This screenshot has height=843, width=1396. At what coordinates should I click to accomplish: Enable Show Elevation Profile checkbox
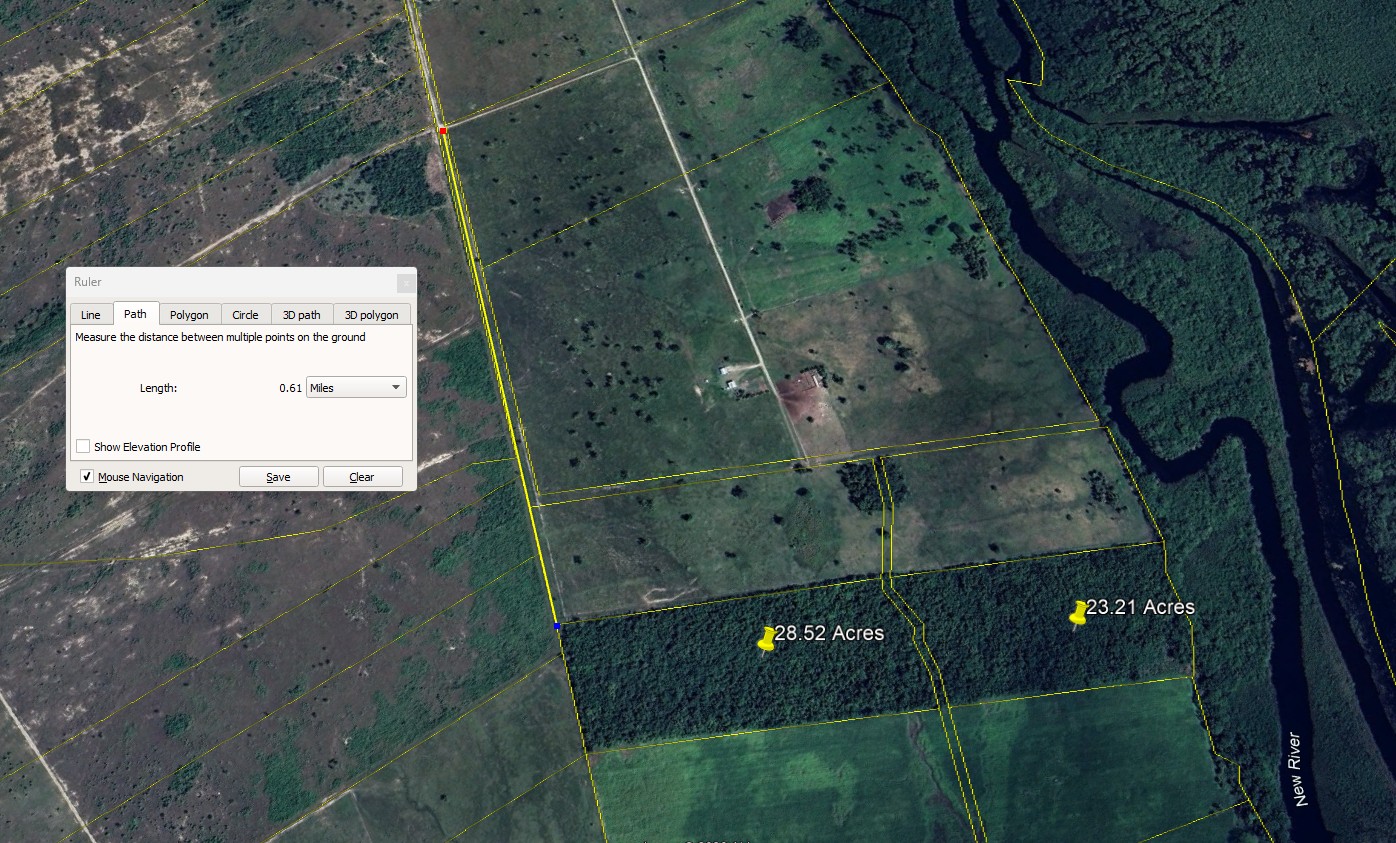pyautogui.click(x=84, y=447)
